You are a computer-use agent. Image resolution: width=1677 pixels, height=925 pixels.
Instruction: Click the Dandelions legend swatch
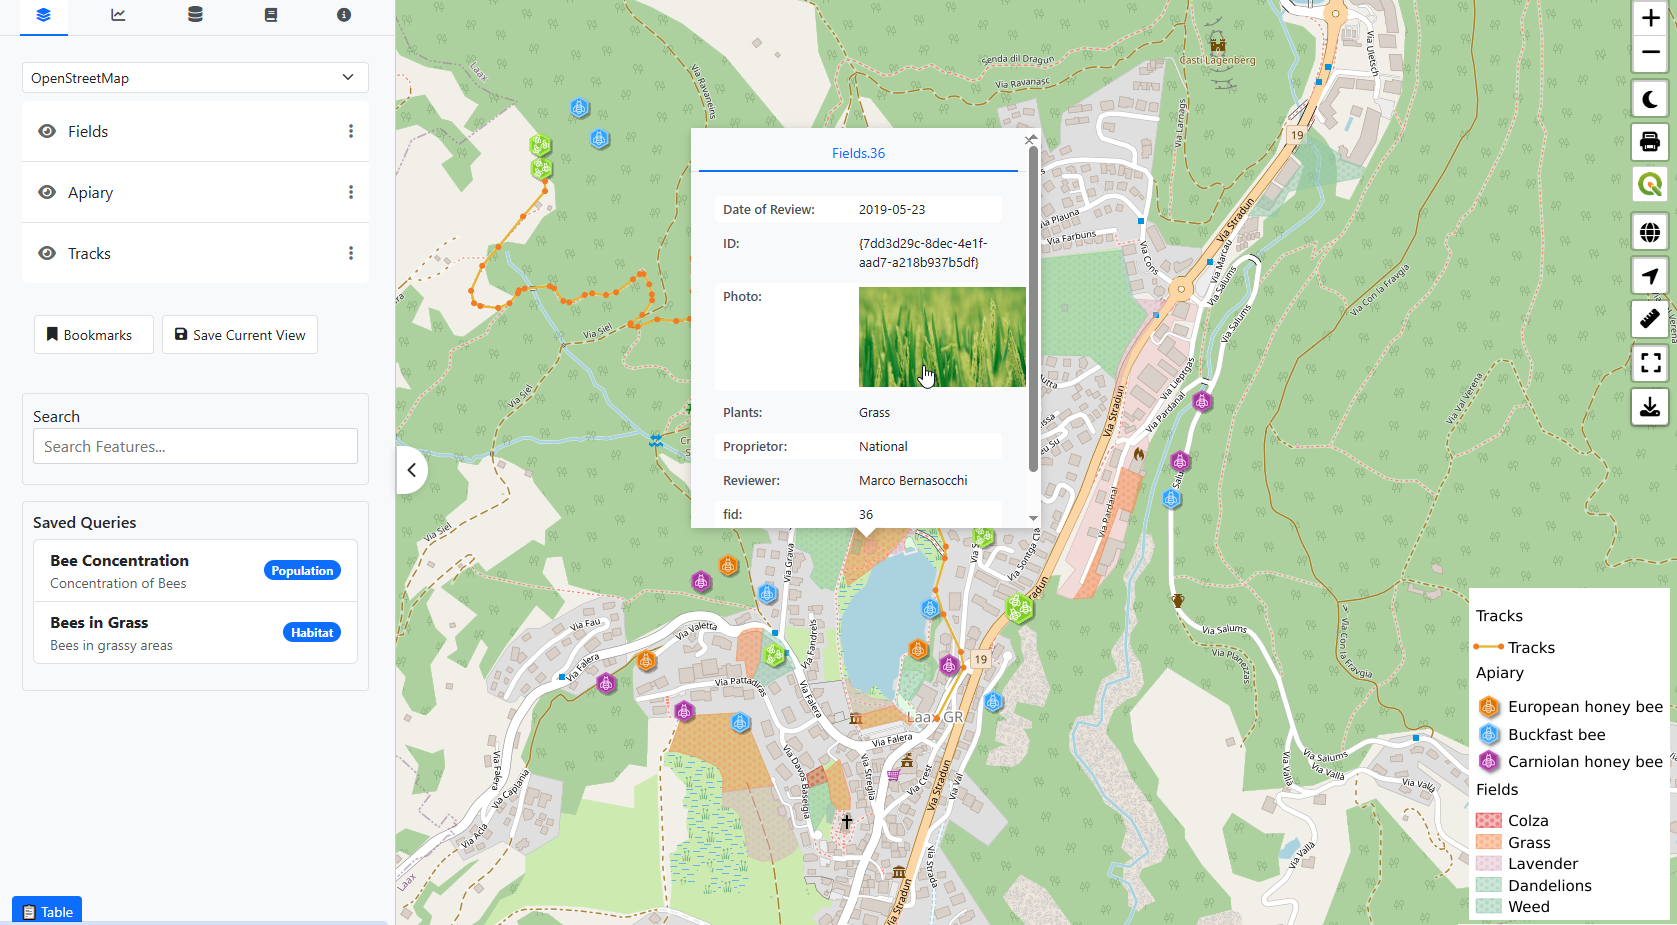click(1489, 885)
